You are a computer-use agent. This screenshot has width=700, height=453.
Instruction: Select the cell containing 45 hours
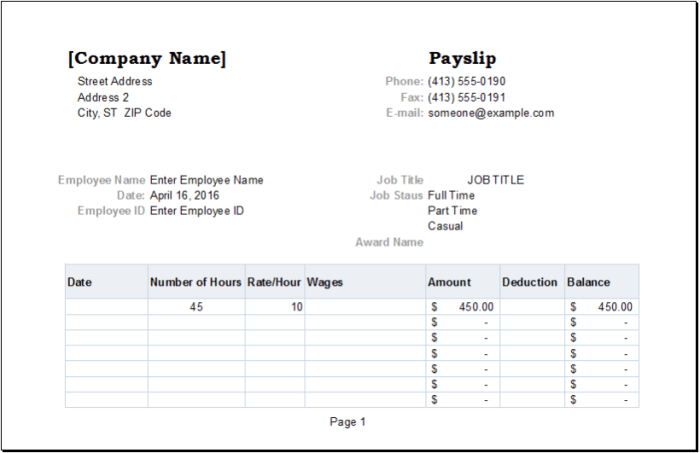196,307
